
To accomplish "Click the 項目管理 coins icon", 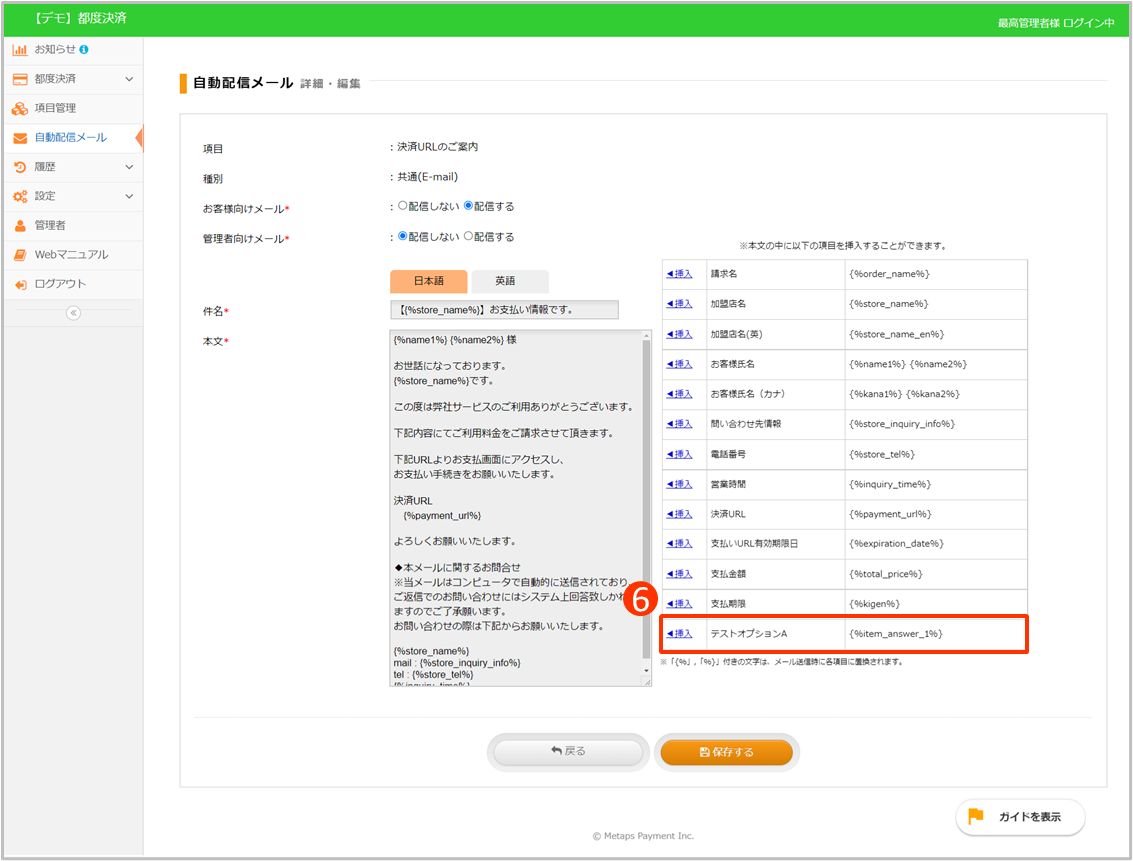I will (20, 108).
